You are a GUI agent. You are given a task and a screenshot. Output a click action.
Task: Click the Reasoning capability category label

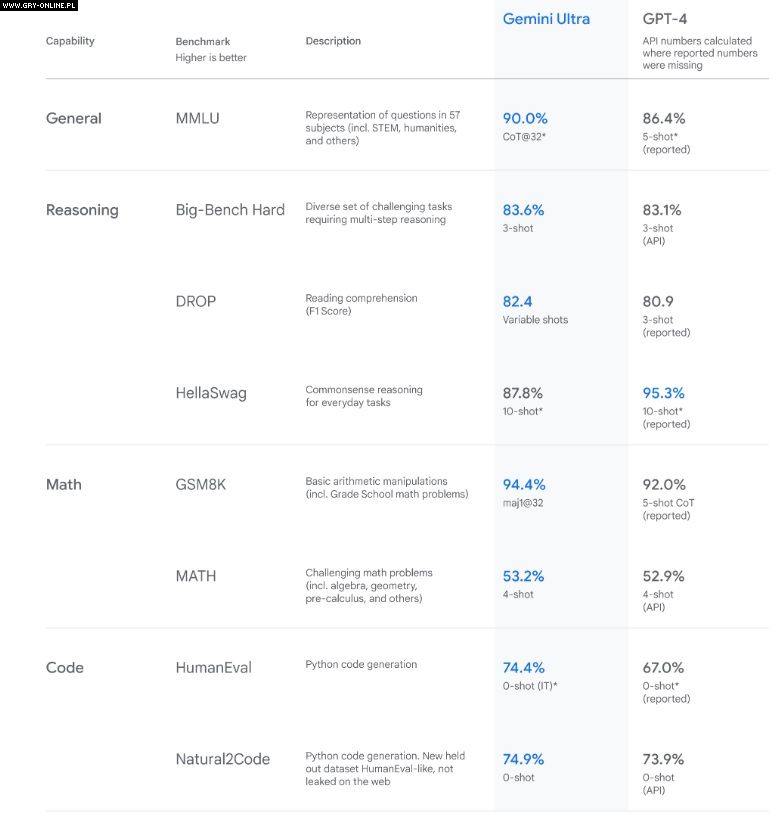point(82,210)
